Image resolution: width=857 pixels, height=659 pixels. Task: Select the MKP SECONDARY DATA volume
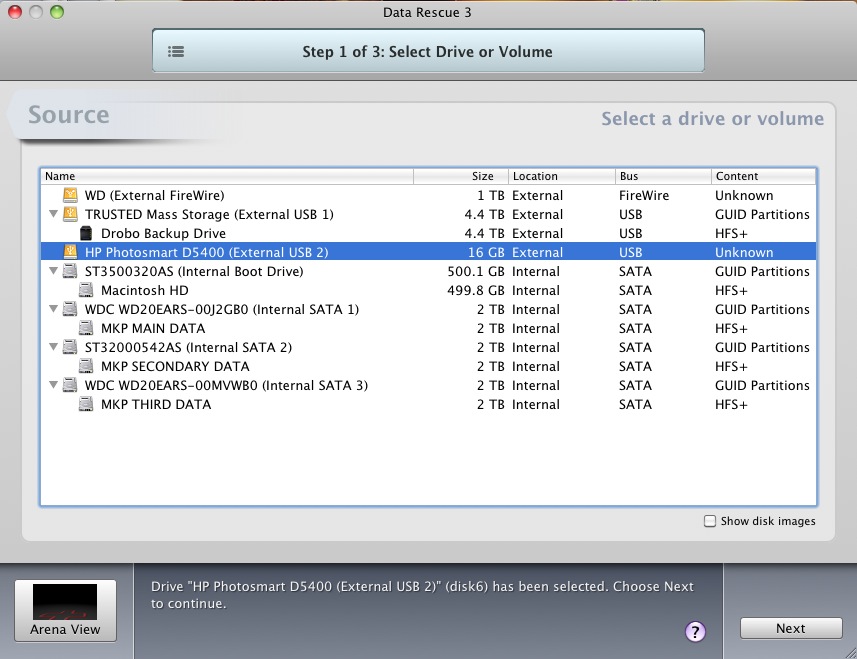[x=175, y=366]
